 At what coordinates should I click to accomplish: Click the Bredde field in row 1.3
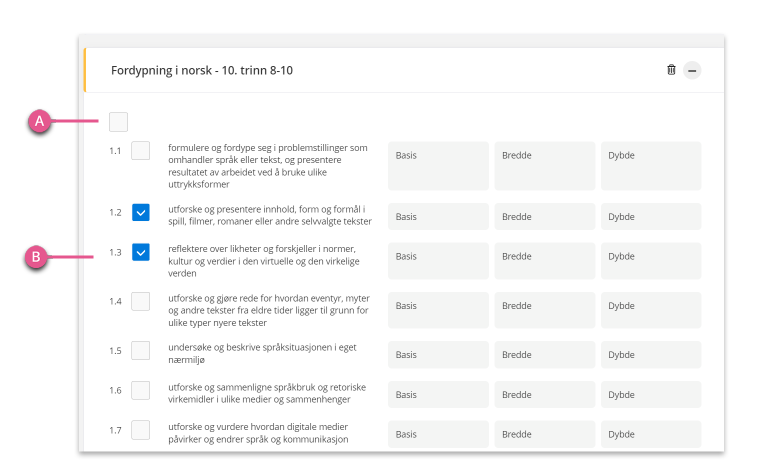(x=545, y=261)
